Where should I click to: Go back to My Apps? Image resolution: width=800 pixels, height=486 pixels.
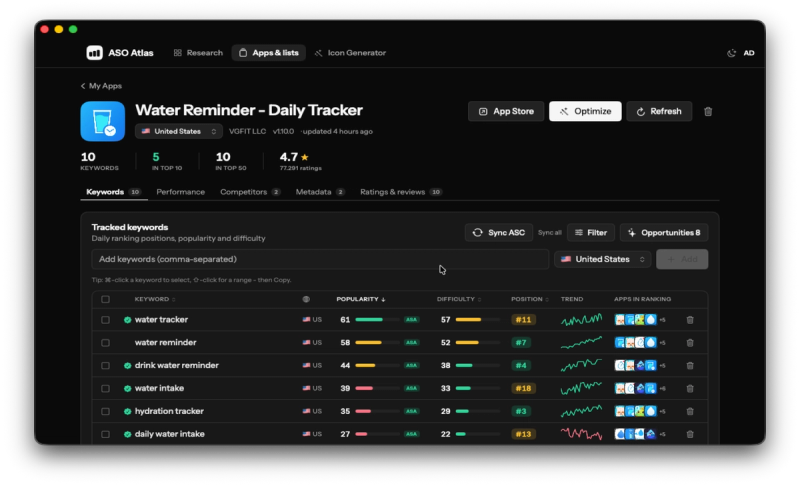(101, 86)
